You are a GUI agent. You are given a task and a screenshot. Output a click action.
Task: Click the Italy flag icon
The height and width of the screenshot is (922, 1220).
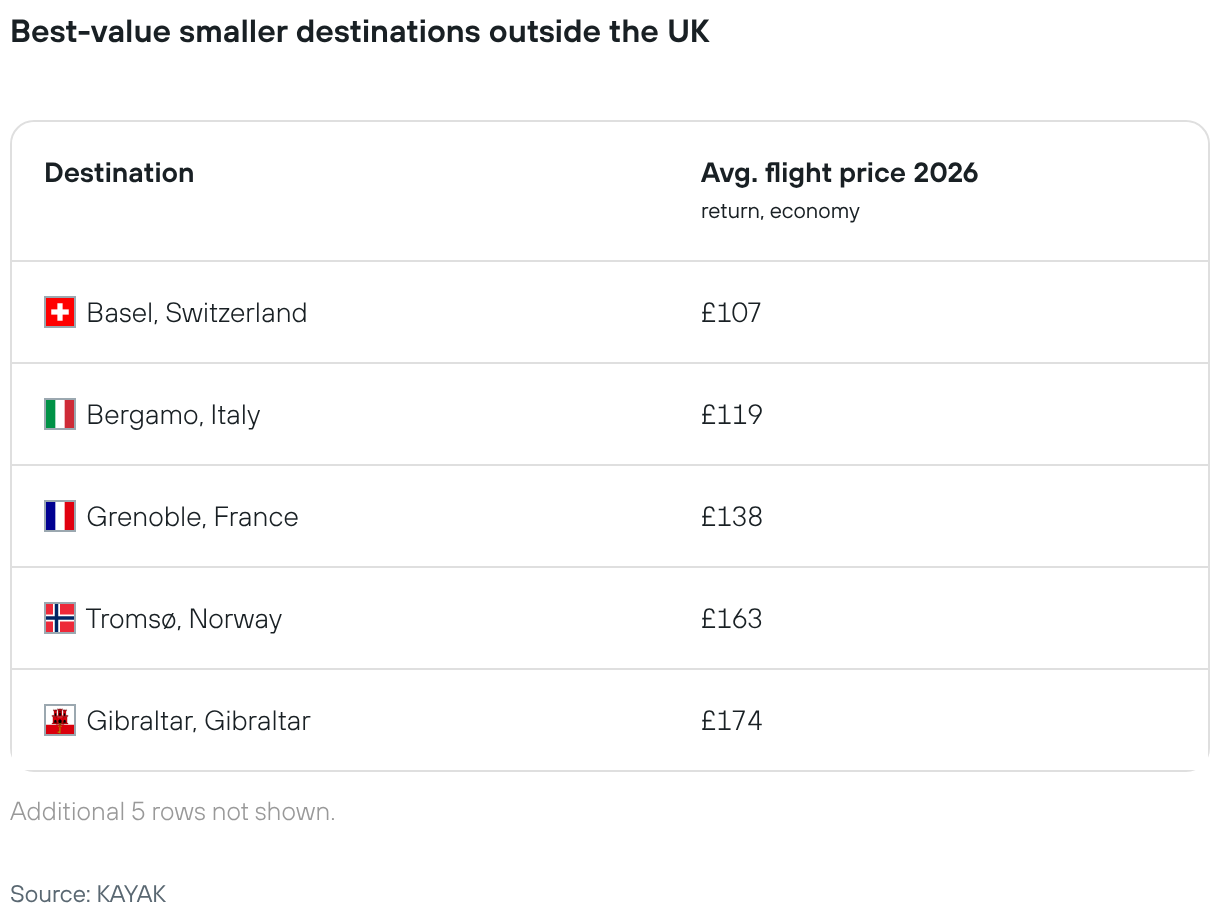tap(60, 415)
